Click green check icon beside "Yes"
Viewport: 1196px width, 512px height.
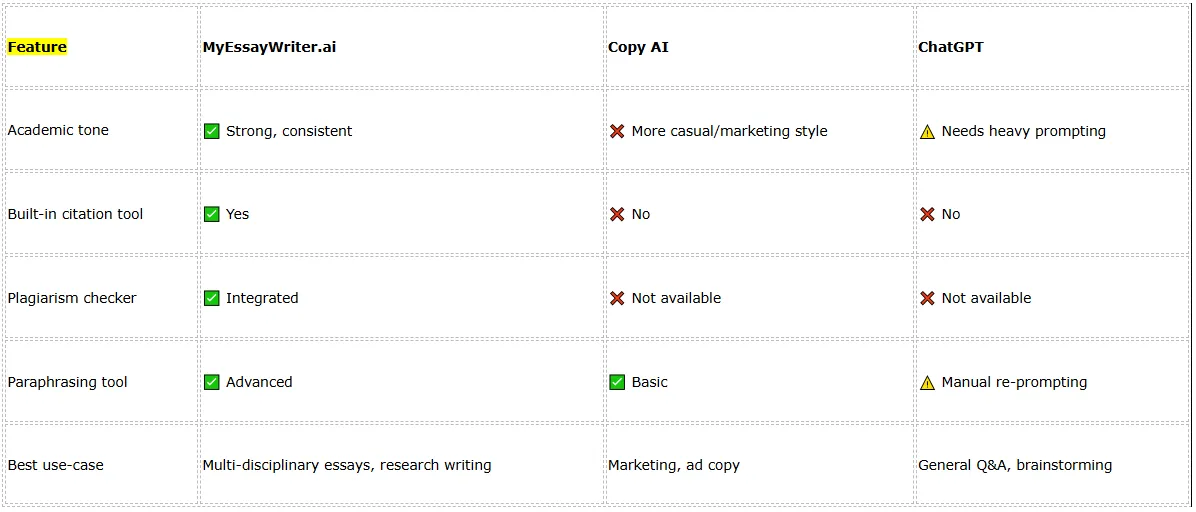pyautogui.click(x=212, y=214)
